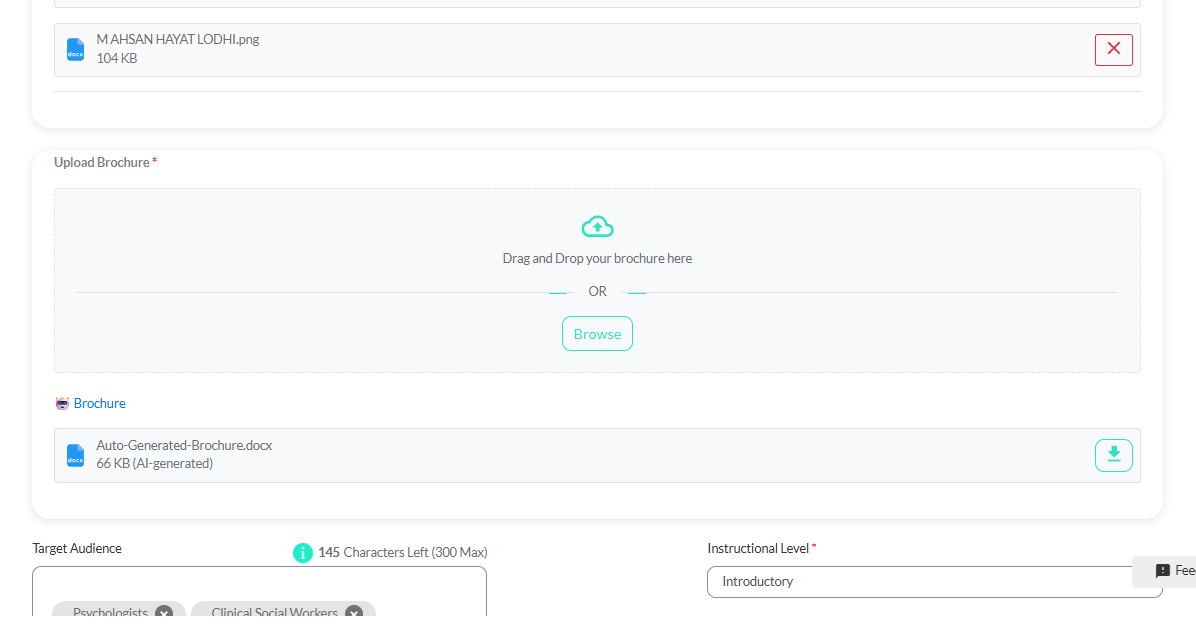The height and width of the screenshot is (629, 1196).
Task: Click the Auto-Generated-Brochure.docx file name
Action: (x=184, y=446)
